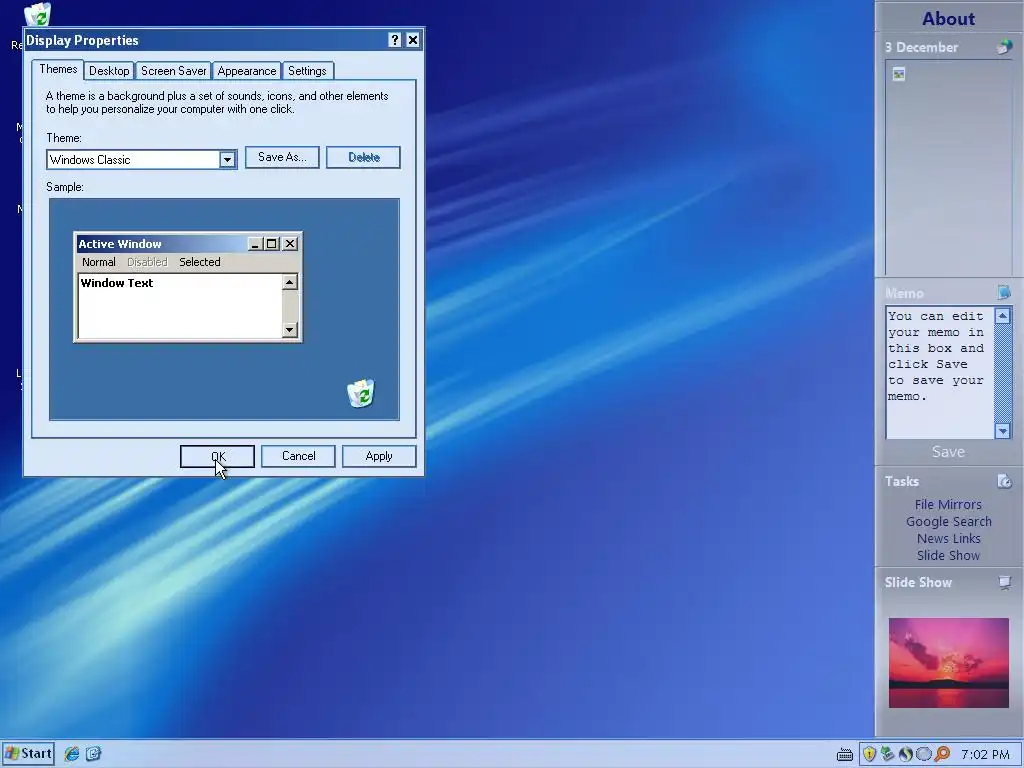Open the Appearance tab

point(247,71)
